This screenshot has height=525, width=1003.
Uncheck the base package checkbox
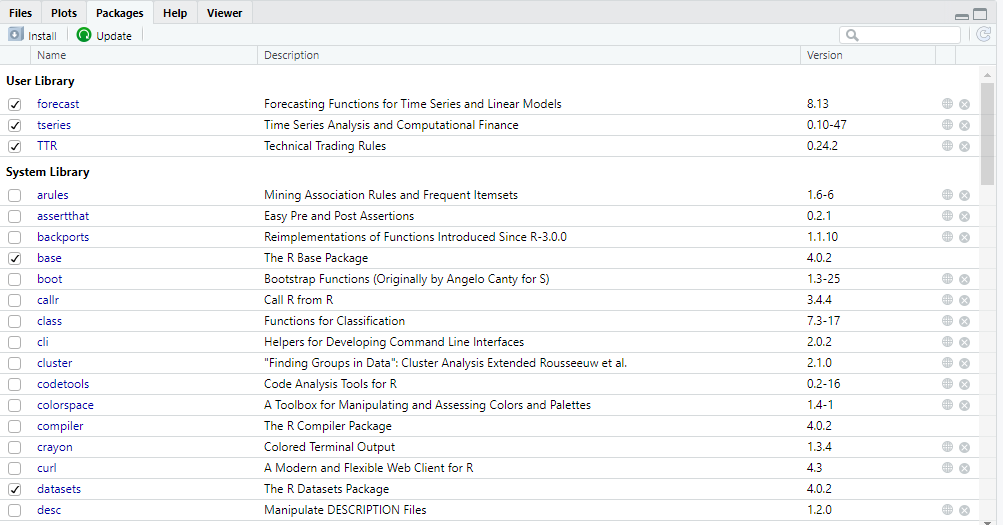coord(15,258)
